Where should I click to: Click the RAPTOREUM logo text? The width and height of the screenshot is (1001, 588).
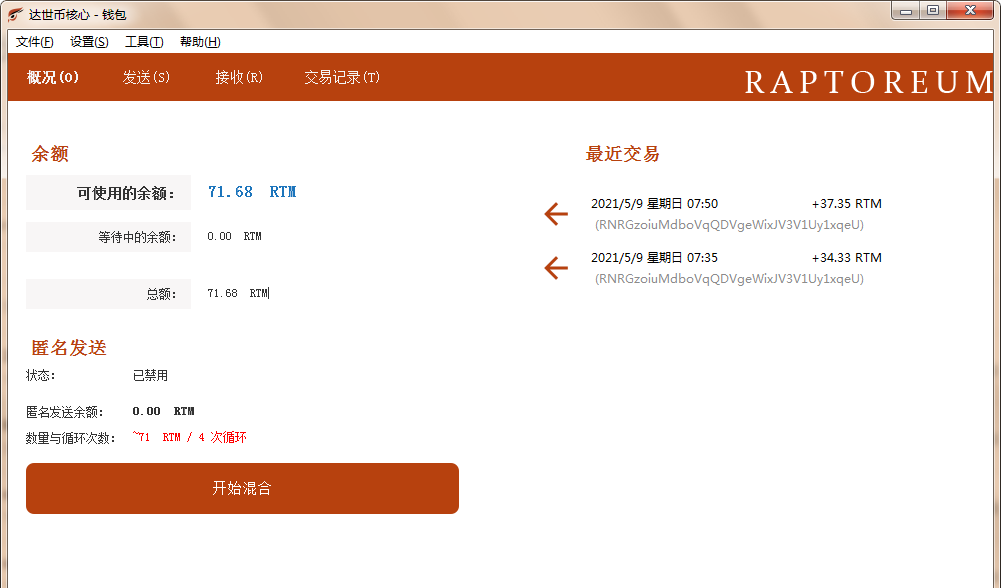tap(869, 82)
